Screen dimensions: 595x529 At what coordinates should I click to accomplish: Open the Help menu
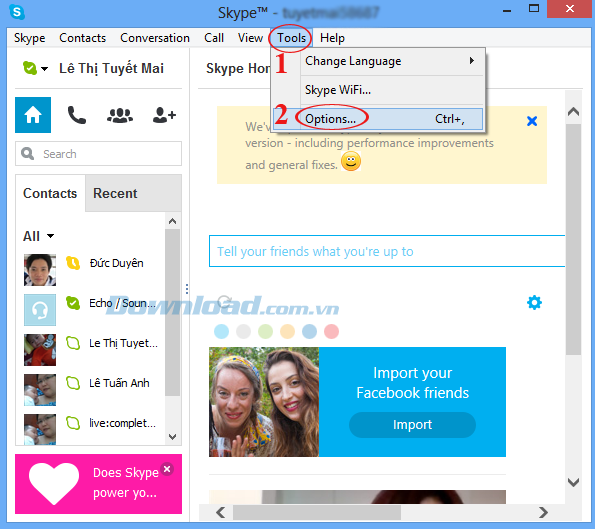332,38
